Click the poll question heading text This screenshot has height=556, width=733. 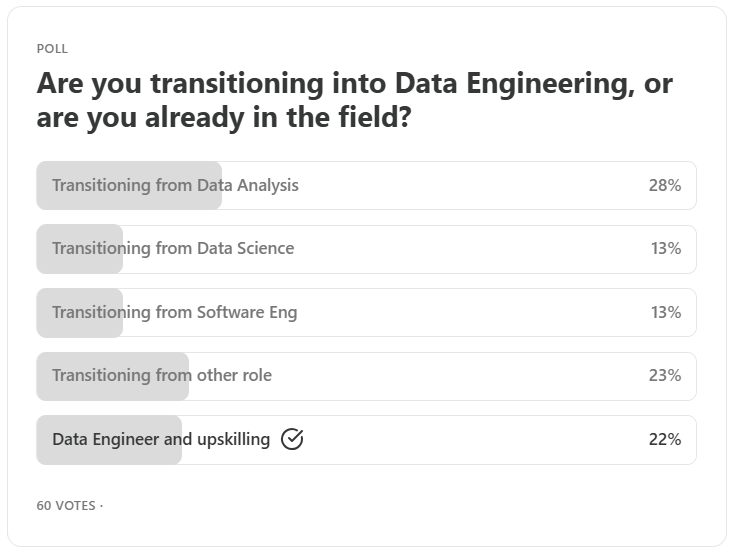click(x=354, y=100)
